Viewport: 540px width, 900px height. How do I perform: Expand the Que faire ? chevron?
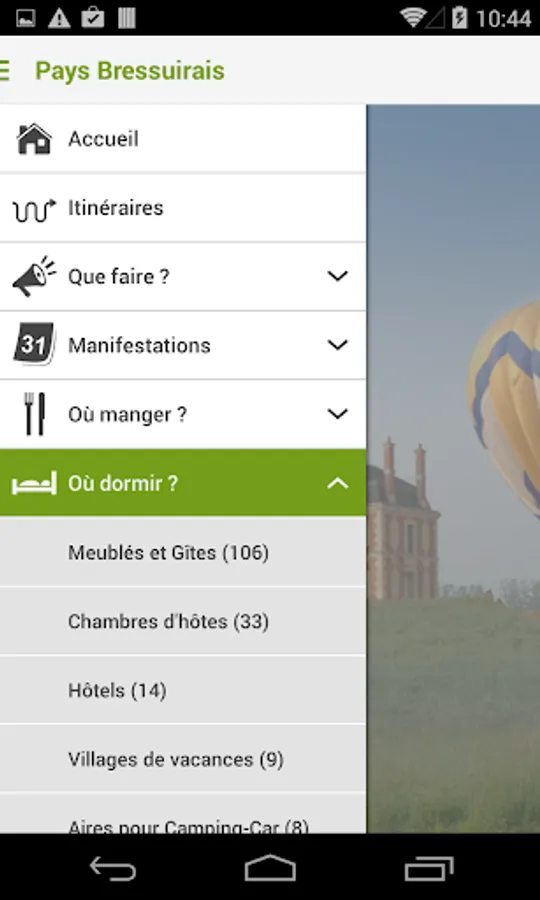tap(337, 276)
